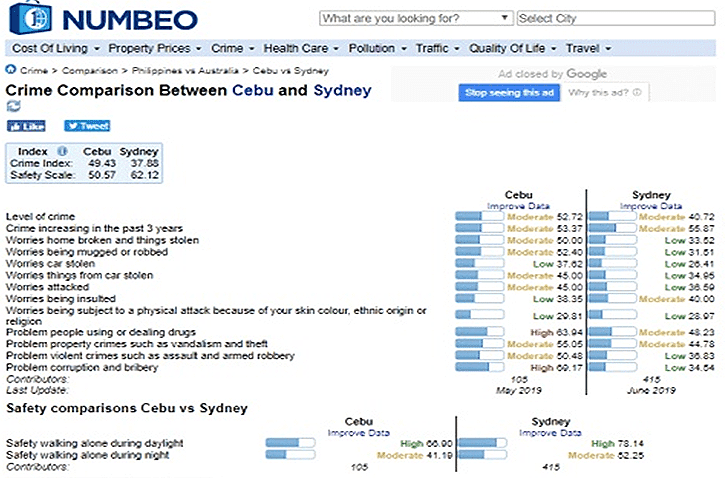Click the Sydney link in the page title
The image size is (725, 478).
[x=342, y=91]
